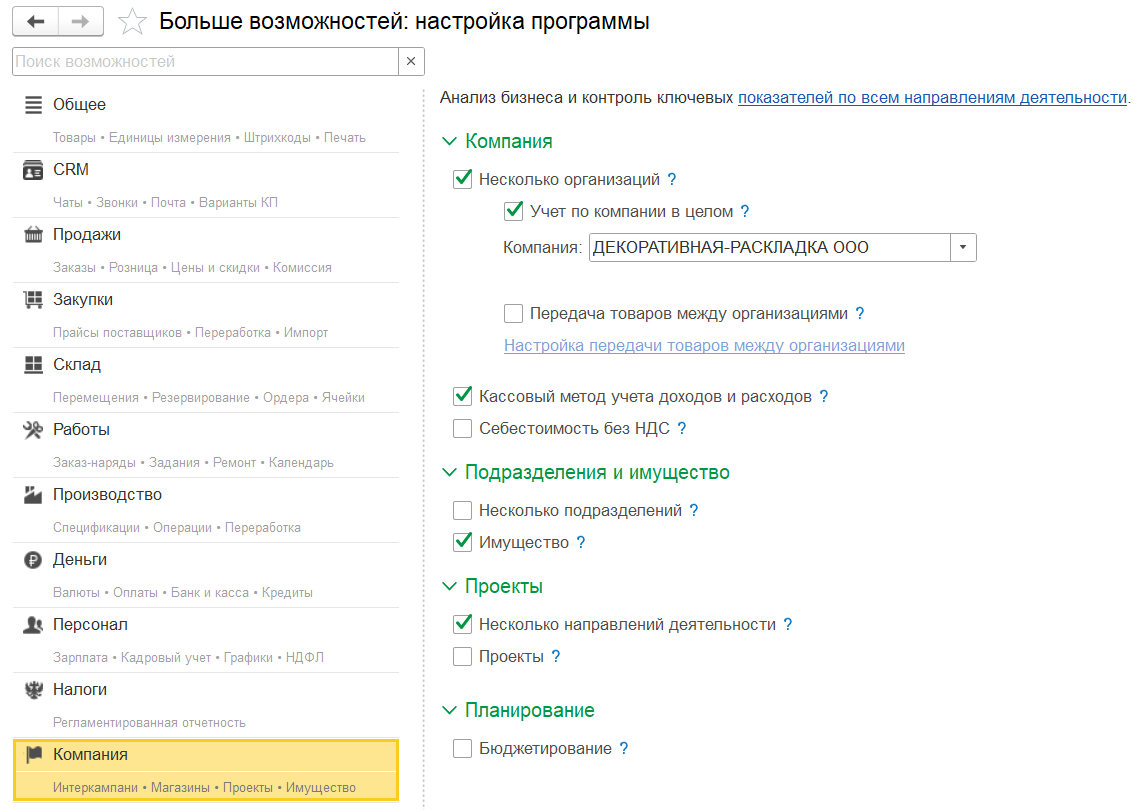The image size is (1143, 810).
Task: Select the Закупки cart icon
Action: pyautogui.click(x=33, y=300)
